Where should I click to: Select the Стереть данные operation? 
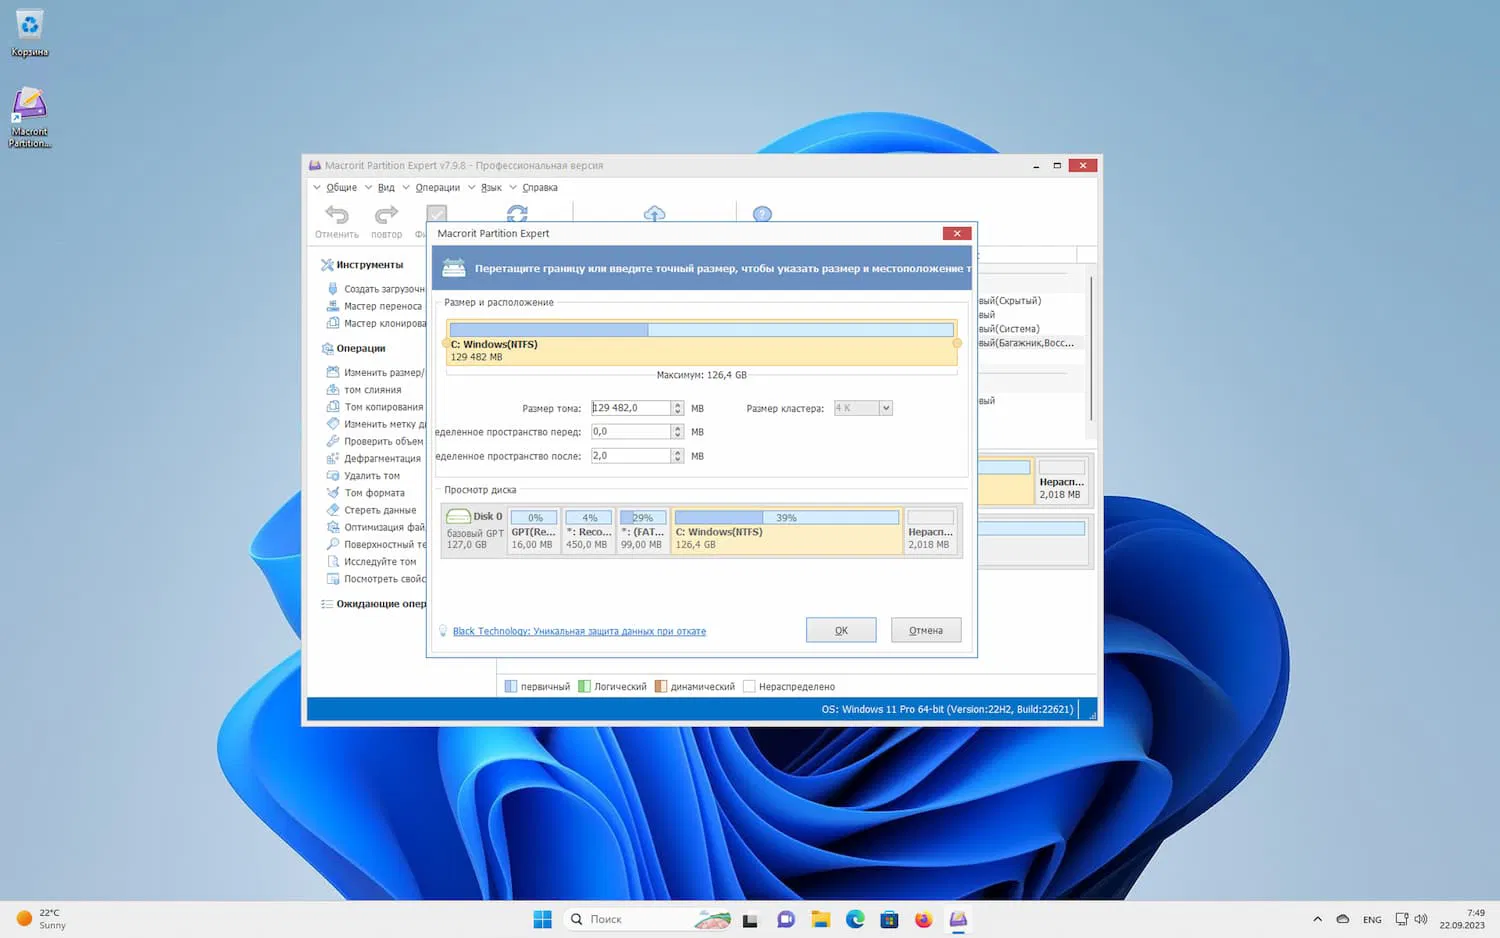pyautogui.click(x=378, y=510)
